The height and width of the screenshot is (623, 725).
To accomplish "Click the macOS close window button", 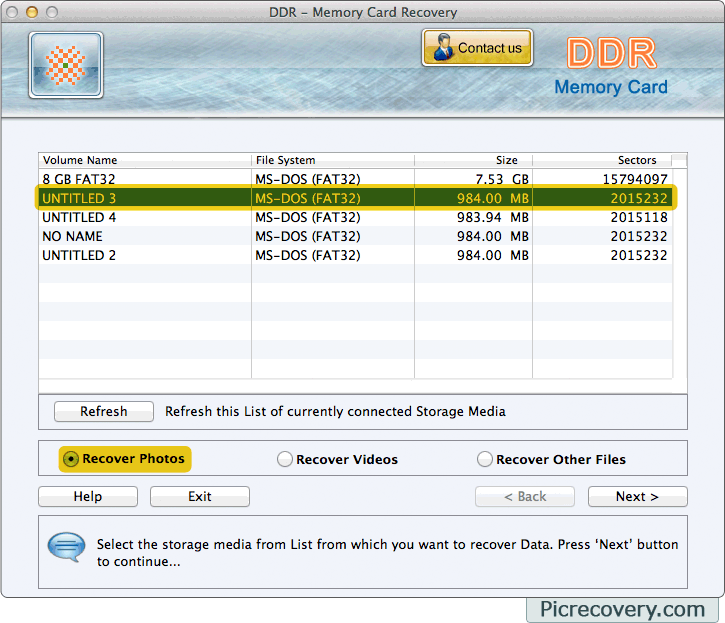I will point(12,12).
